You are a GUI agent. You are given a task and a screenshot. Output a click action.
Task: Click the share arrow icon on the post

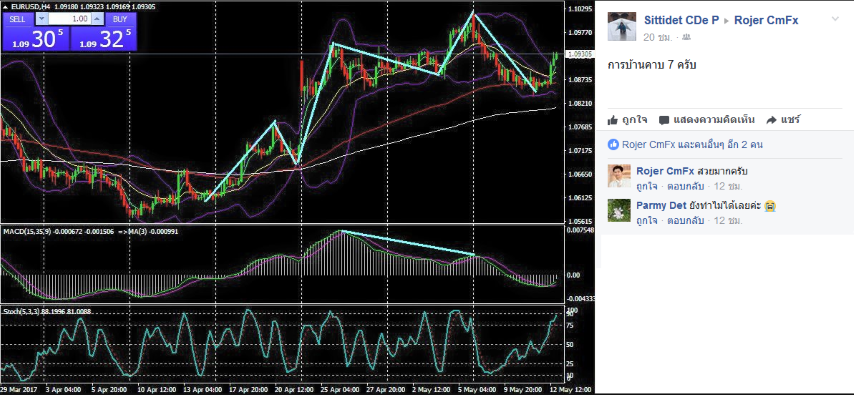click(771, 120)
